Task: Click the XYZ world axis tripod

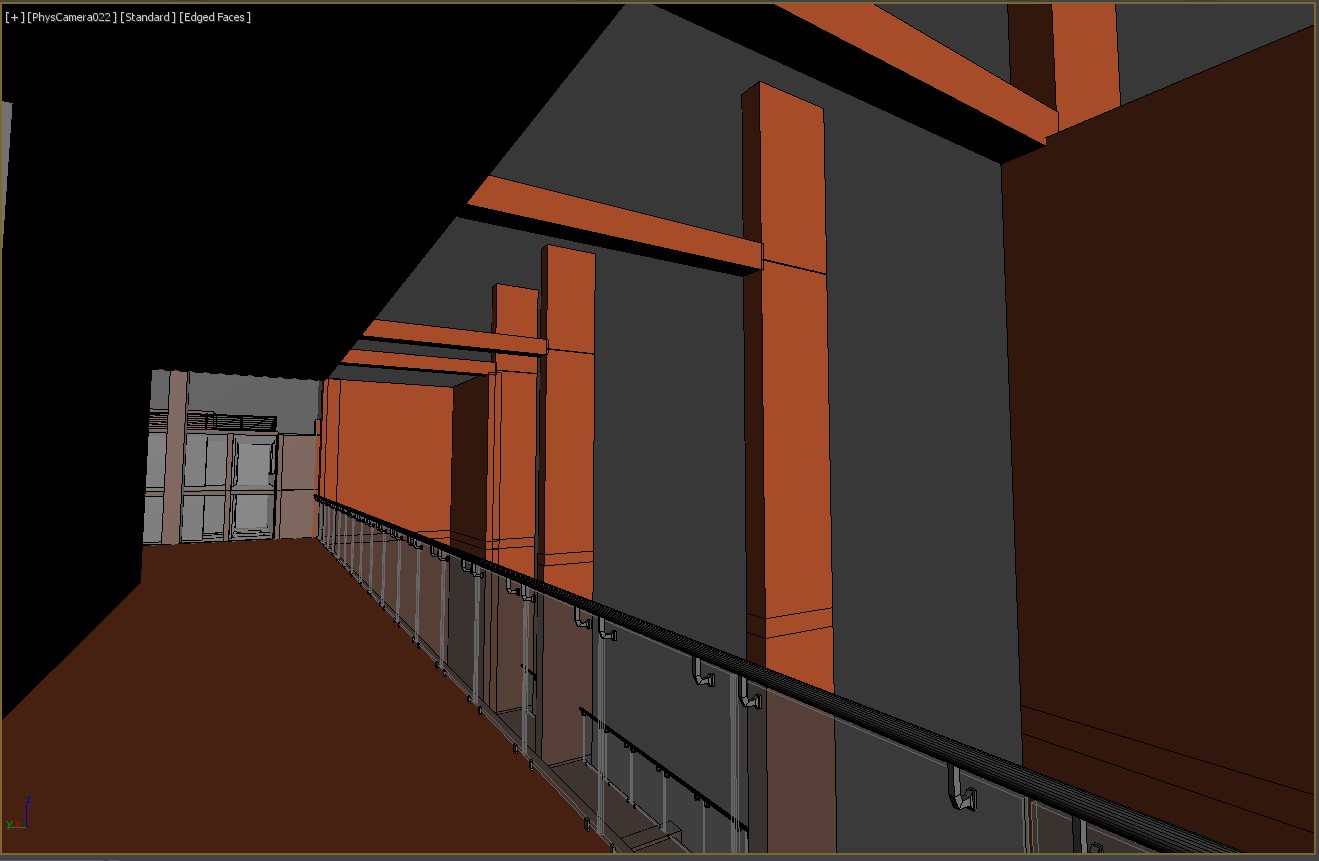Action: [x=18, y=815]
